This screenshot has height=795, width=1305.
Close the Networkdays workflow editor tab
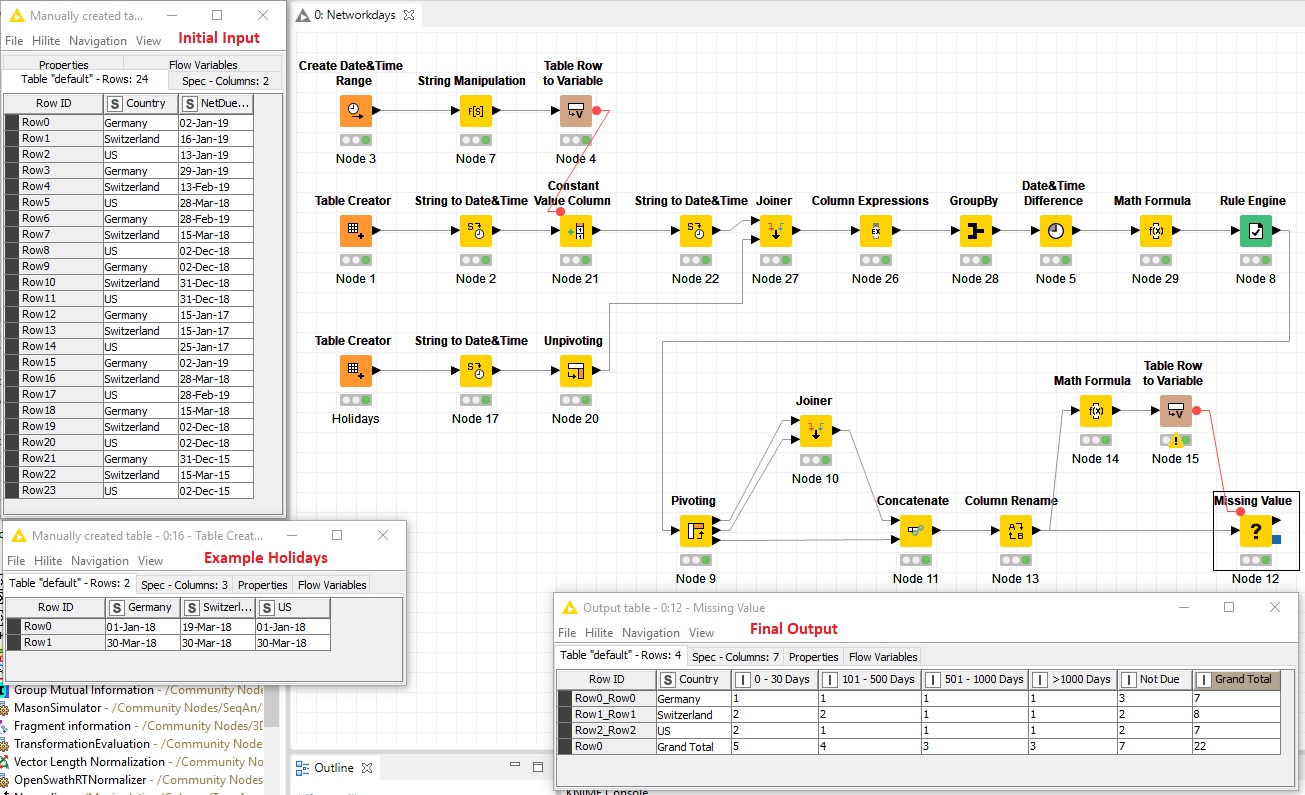coord(411,15)
